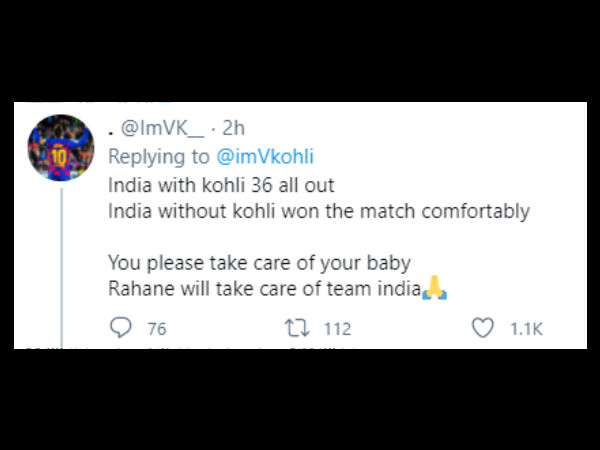Screen dimensions: 600x450
Task: Click the 2h timestamp of the tweet
Action: click(x=231, y=129)
